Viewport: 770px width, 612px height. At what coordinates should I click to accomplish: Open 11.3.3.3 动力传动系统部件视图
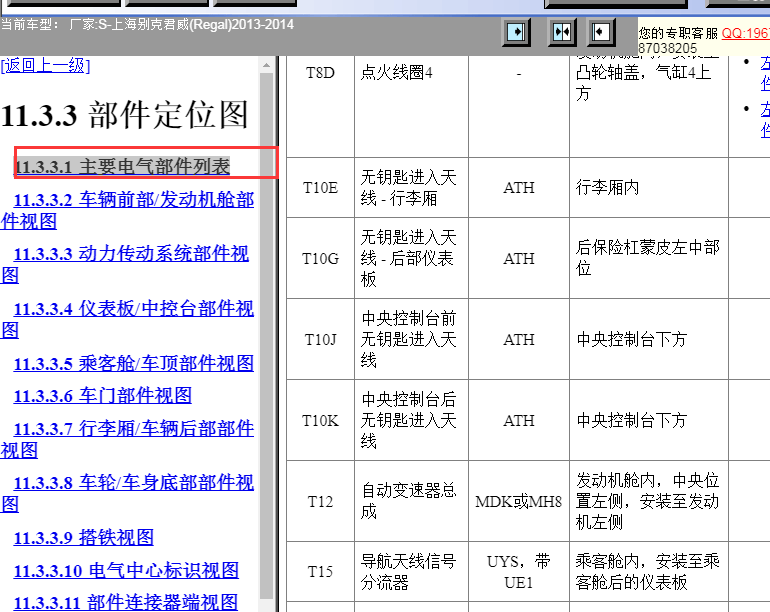[x=125, y=264]
